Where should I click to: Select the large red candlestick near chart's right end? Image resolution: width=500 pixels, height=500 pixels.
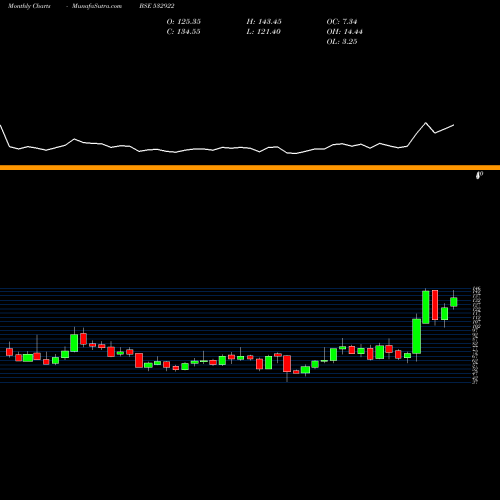(435, 305)
